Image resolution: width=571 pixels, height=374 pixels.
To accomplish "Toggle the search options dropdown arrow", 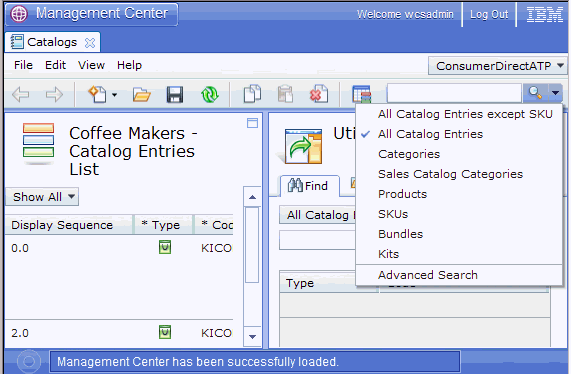I will [x=555, y=93].
